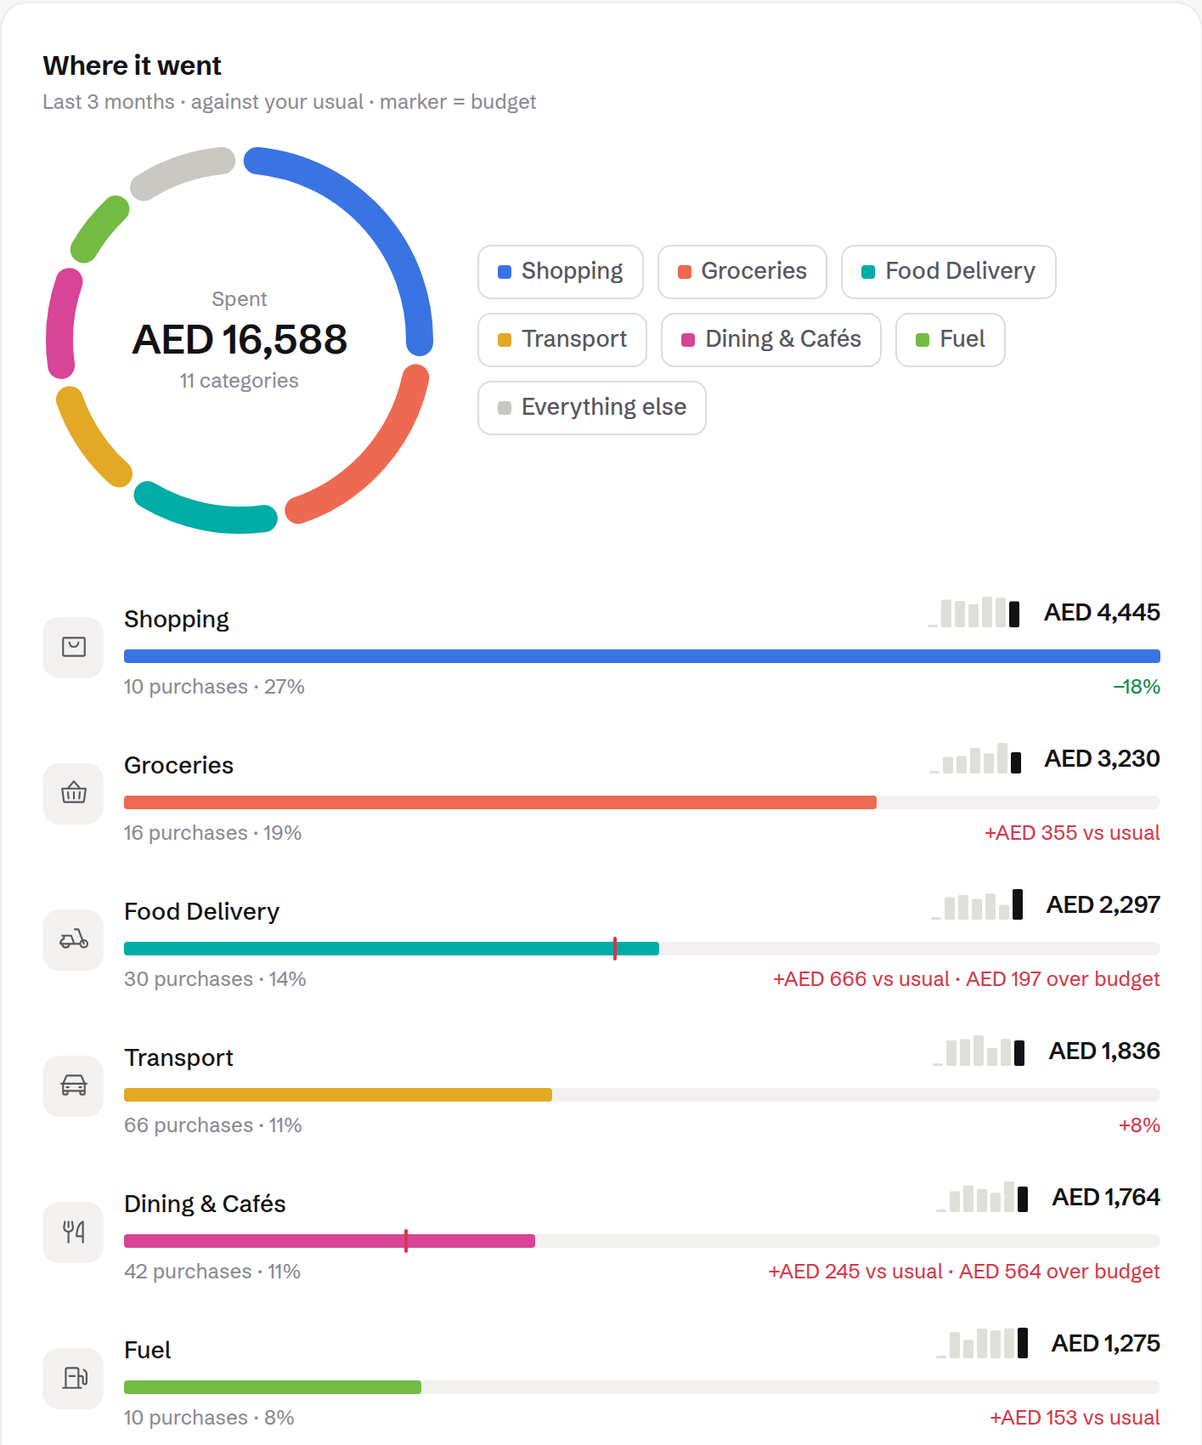Click the AED 4,445 Shopping amount

pos(1102,612)
